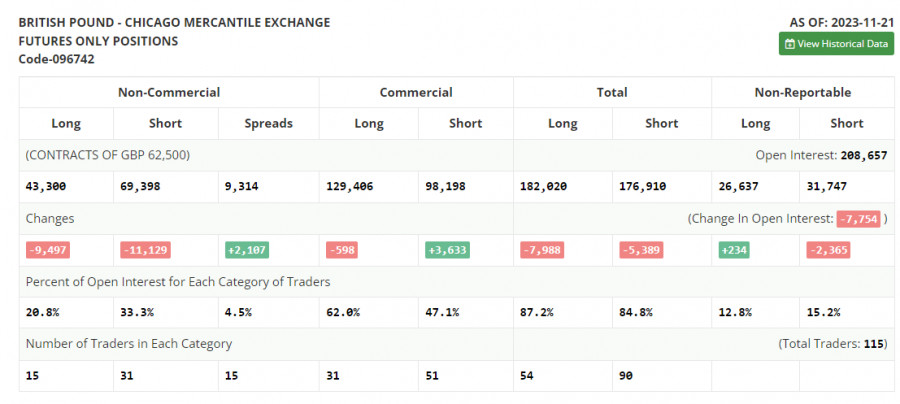This screenshot has width=900, height=404.
Task: Select the Non-Commercial column group header
Action: 169,92
